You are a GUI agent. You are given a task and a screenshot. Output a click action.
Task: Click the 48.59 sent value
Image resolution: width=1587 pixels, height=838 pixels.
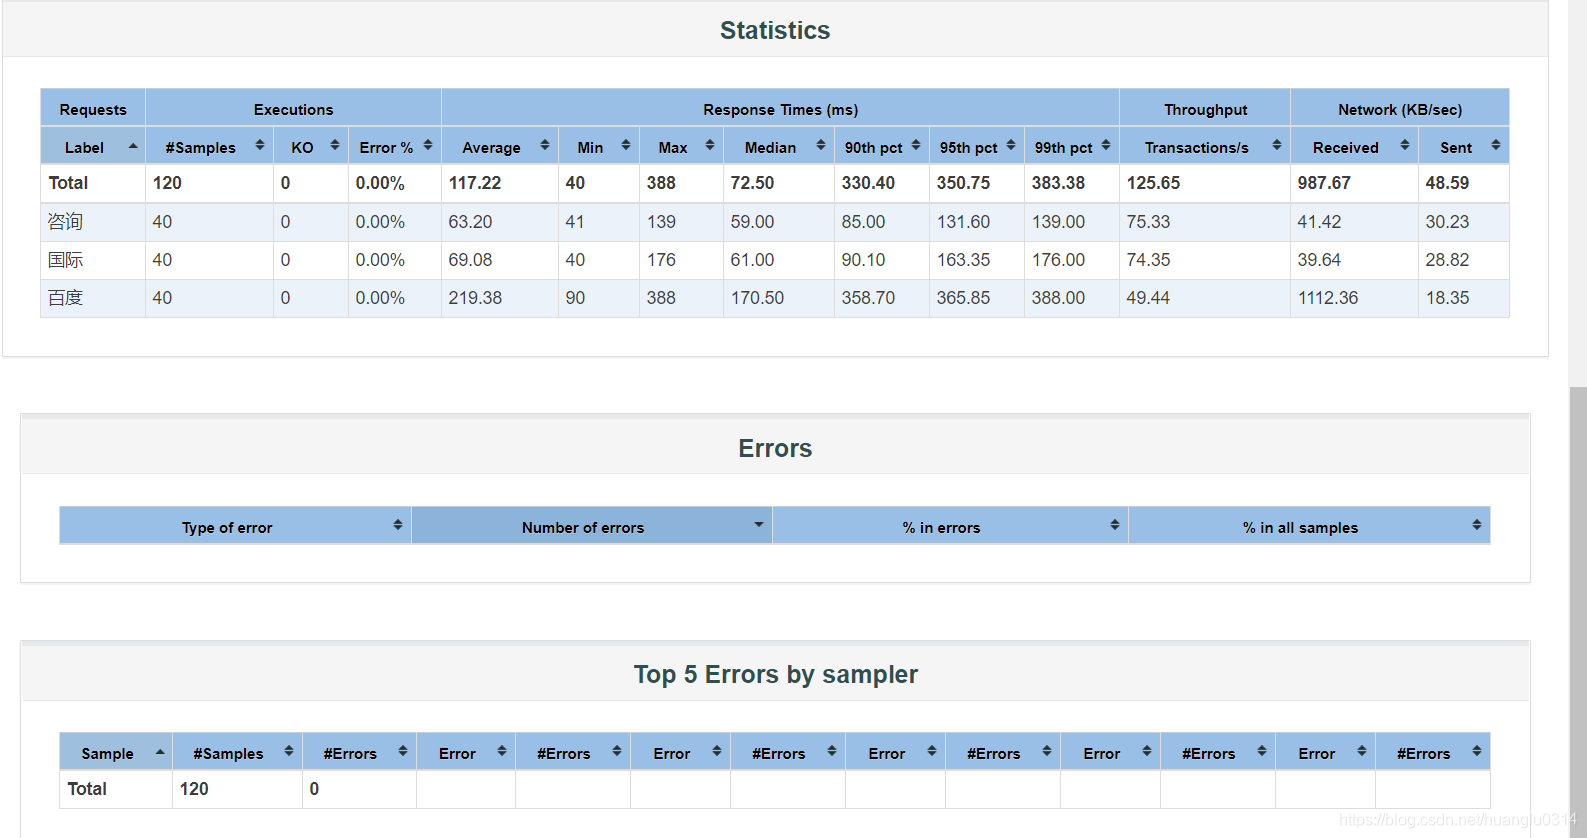coord(1447,183)
